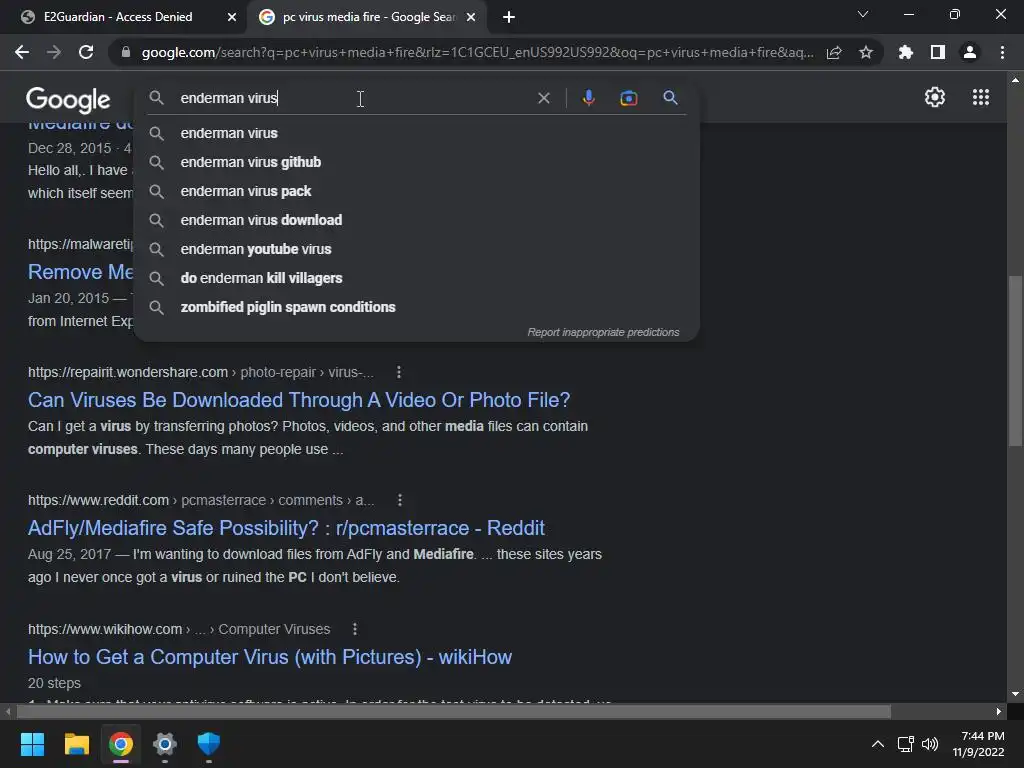The image size is (1024, 768).
Task: Open Google quick settings gear
Action: tap(935, 97)
